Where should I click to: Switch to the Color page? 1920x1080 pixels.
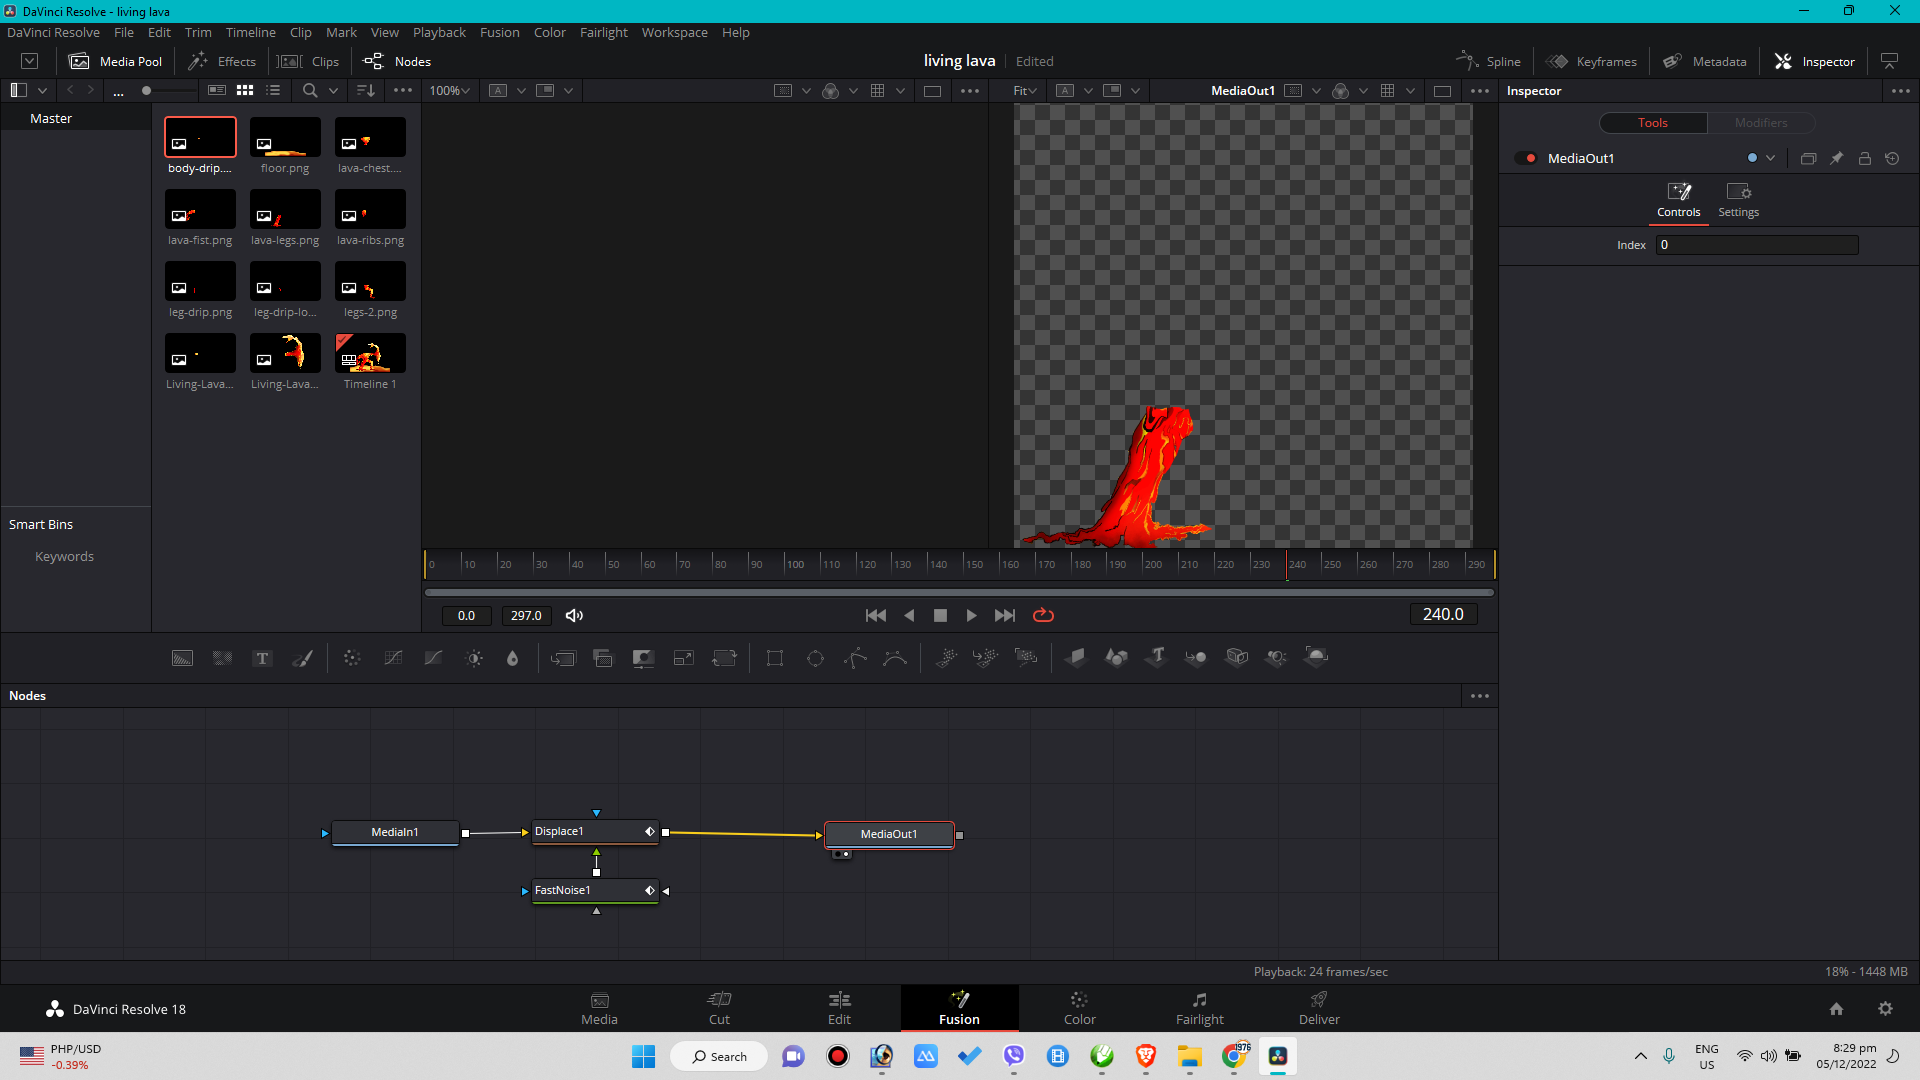[x=1079, y=1008]
